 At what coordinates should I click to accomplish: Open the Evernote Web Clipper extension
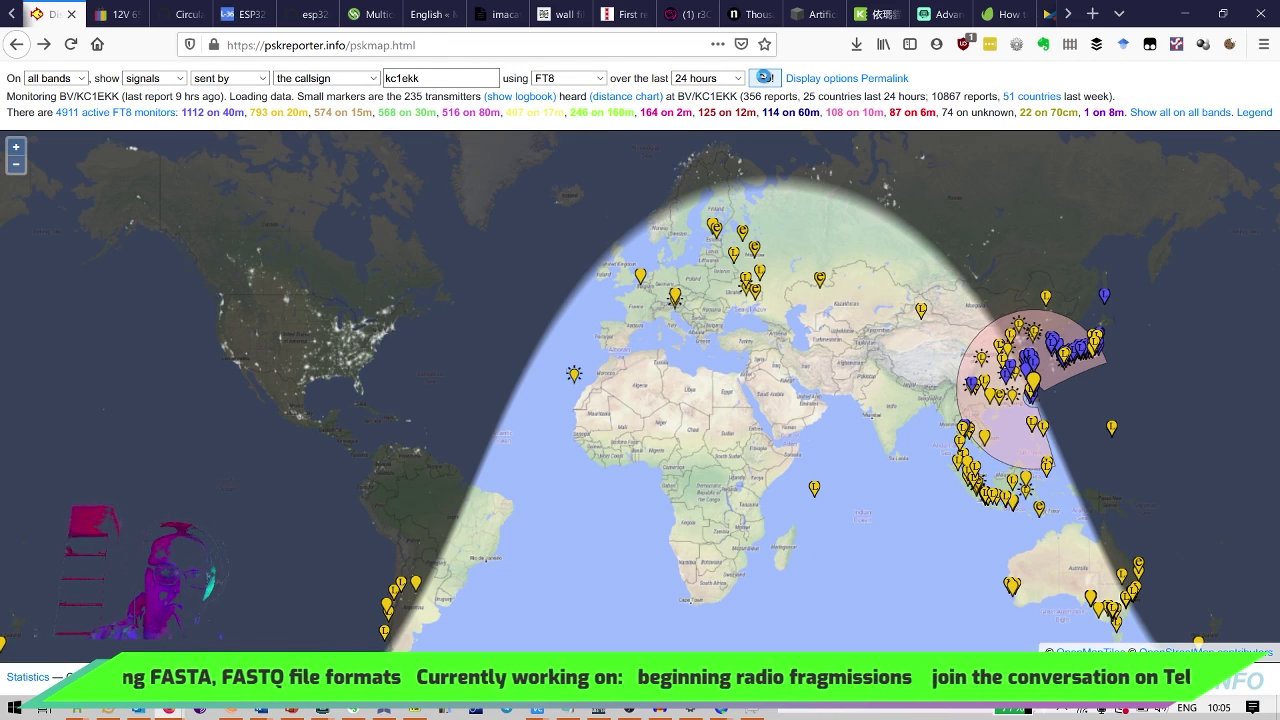1043,44
